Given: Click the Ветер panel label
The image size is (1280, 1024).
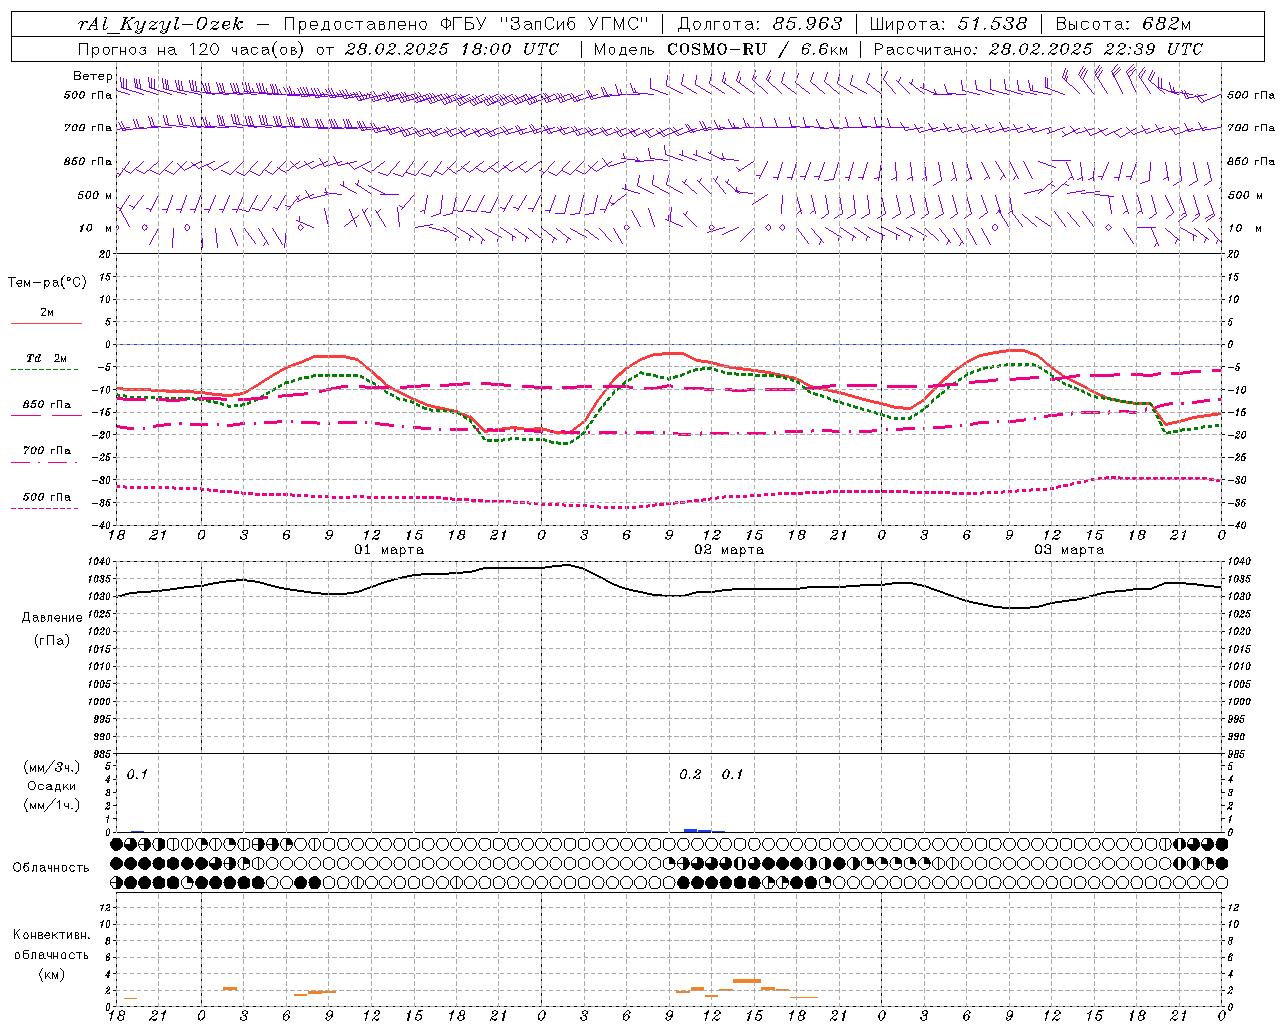Looking at the screenshot, I should point(92,76).
